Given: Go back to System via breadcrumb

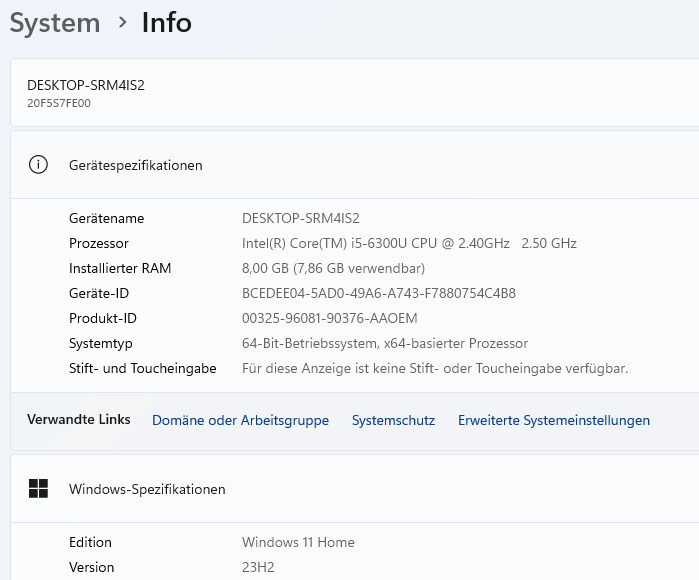Looking at the screenshot, I should pyautogui.click(x=55, y=23).
